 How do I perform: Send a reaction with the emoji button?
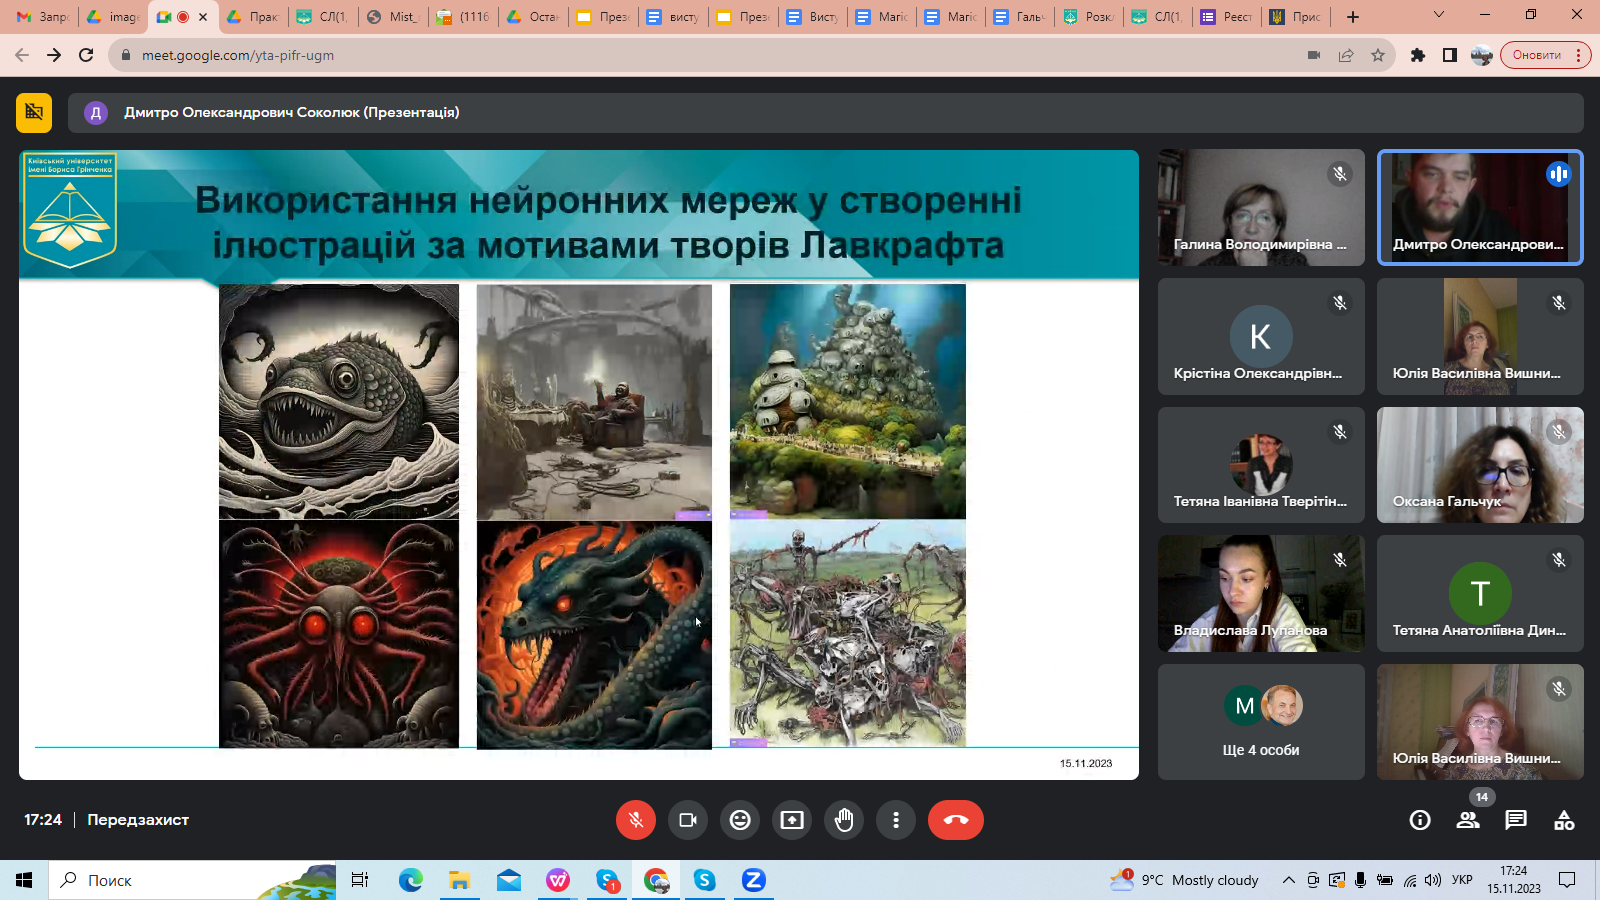740,820
